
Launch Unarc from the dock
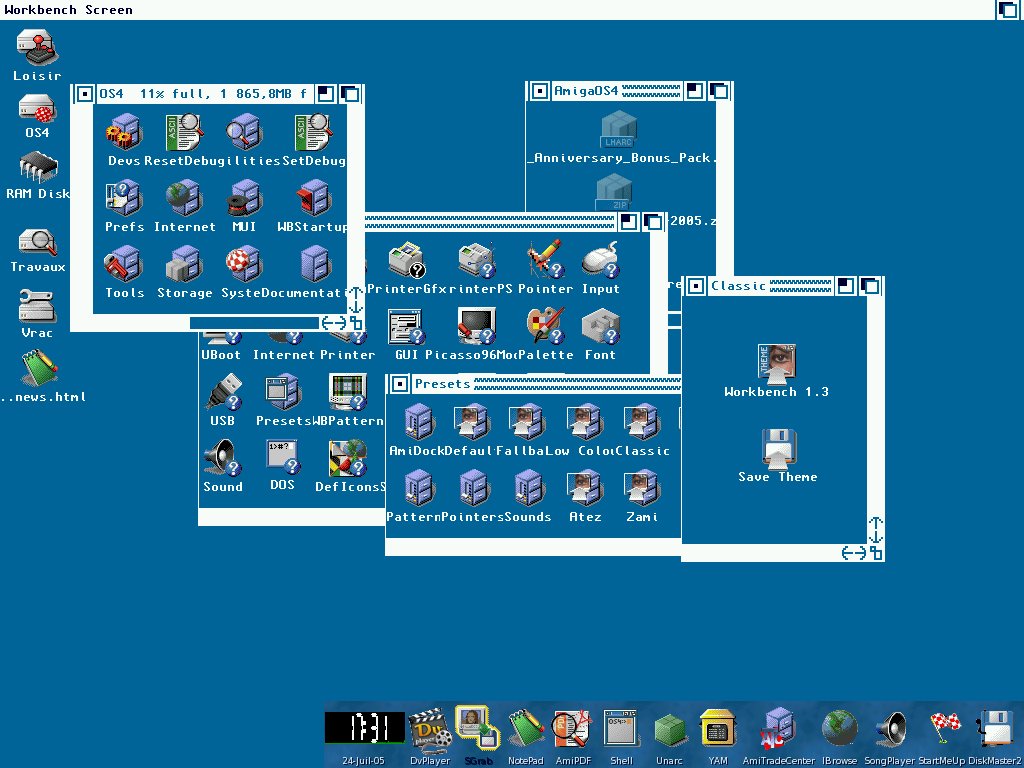tap(669, 731)
